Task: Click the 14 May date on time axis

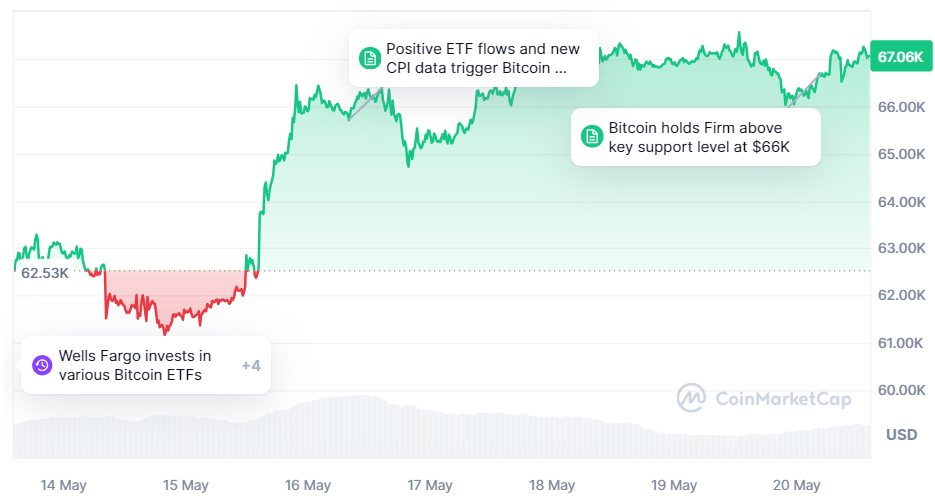Action: 63,485
